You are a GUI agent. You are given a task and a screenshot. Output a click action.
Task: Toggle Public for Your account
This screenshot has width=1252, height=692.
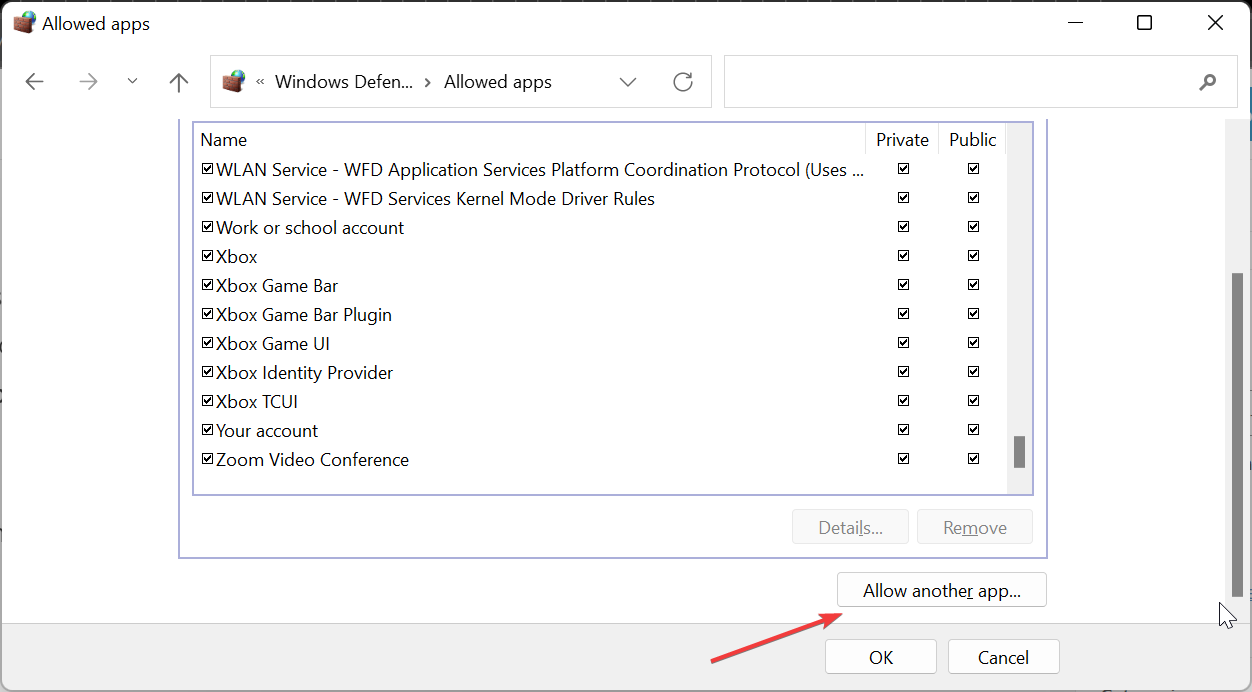(x=973, y=430)
